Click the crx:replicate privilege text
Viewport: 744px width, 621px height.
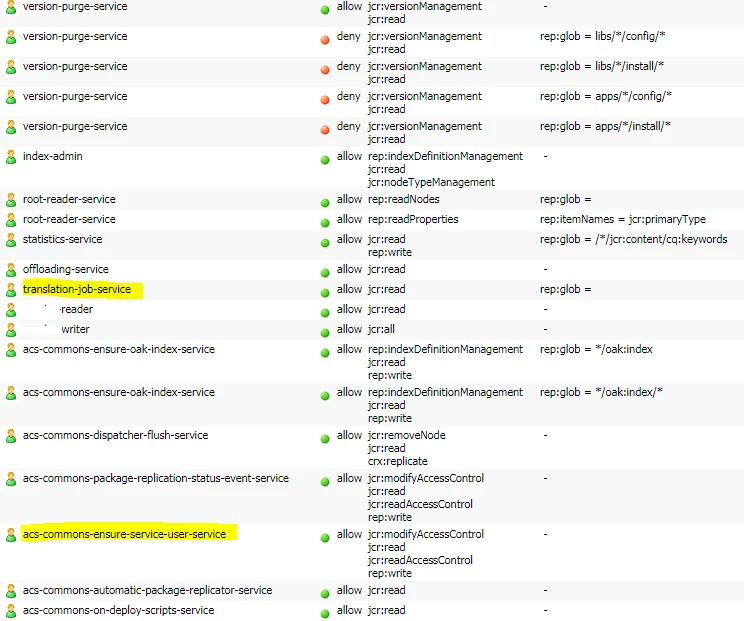click(x=398, y=461)
